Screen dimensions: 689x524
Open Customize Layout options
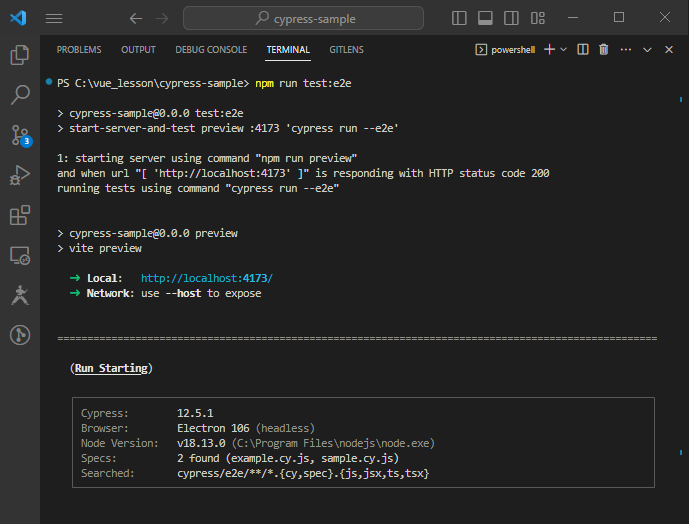(x=537, y=18)
